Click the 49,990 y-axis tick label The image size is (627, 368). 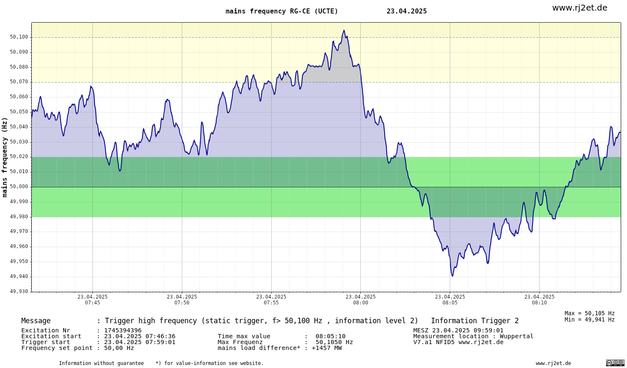(20, 202)
